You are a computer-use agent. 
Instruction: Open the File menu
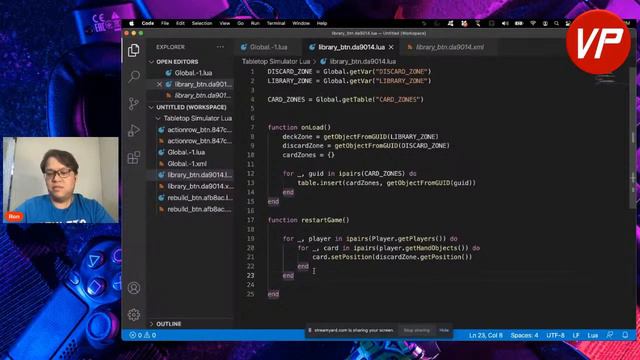165,24
